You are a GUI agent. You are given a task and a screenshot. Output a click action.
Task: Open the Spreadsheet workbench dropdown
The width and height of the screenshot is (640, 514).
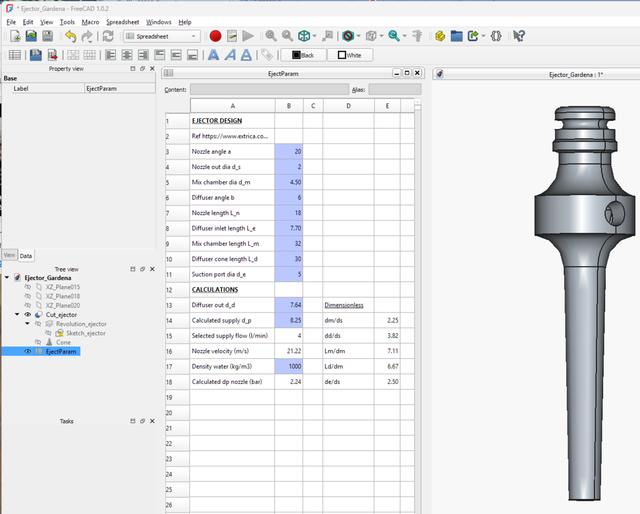click(162, 36)
